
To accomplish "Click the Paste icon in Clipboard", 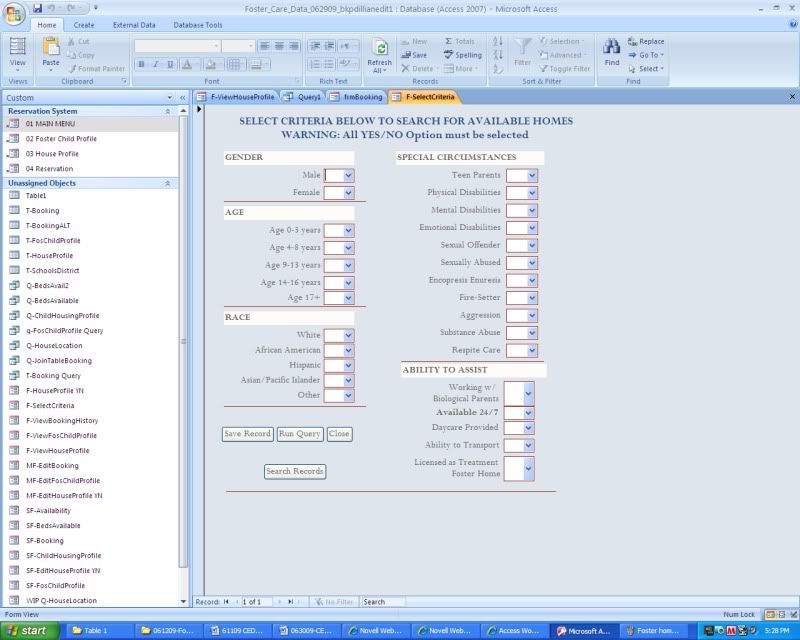I will click(51, 46).
